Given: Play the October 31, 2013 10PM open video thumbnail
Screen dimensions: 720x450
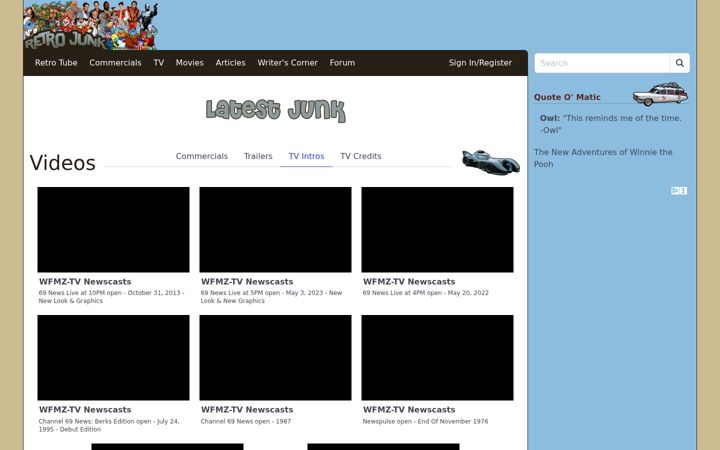Looking at the screenshot, I should 113,230.
